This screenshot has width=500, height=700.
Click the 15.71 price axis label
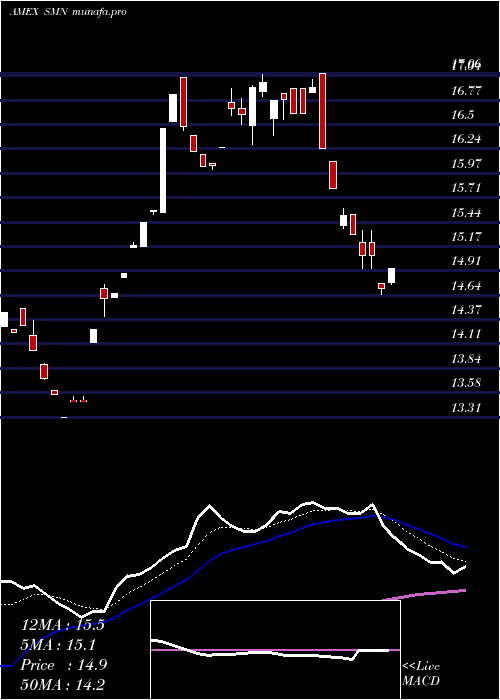(x=466, y=188)
